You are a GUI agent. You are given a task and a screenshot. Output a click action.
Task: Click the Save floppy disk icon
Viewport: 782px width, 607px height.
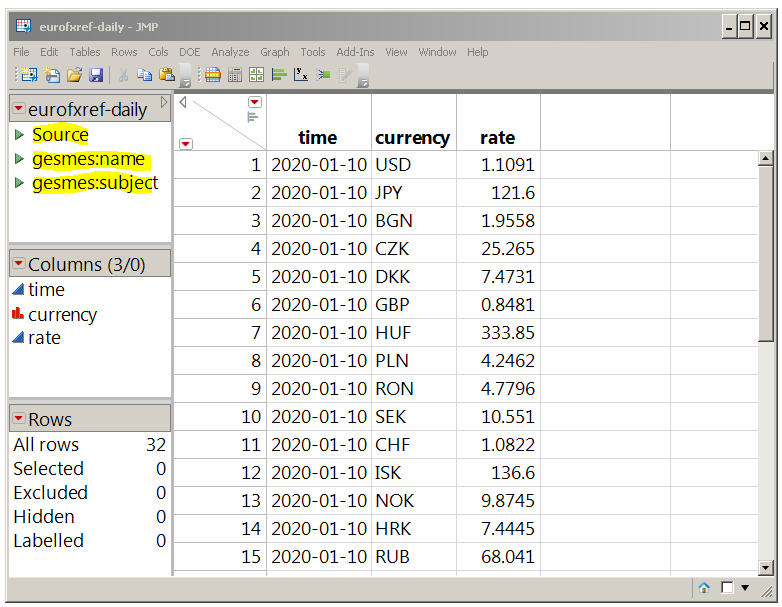pyautogui.click(x=96, y=75)
